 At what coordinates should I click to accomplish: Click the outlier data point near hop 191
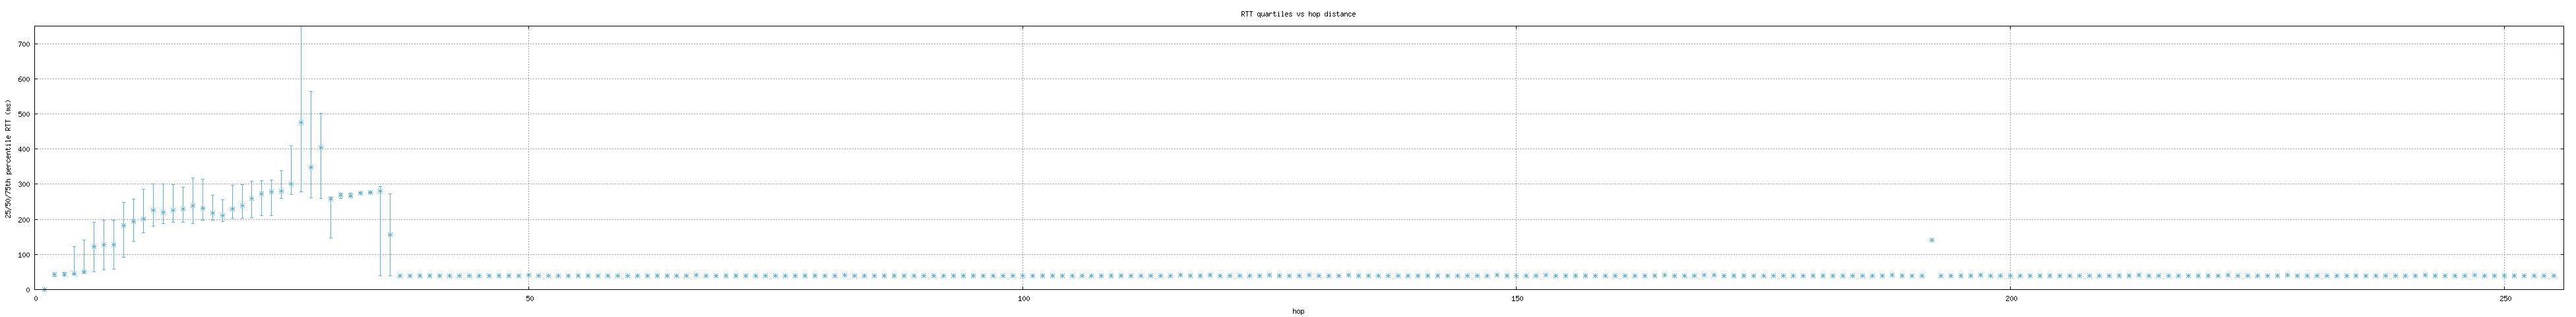point(1931,240)
